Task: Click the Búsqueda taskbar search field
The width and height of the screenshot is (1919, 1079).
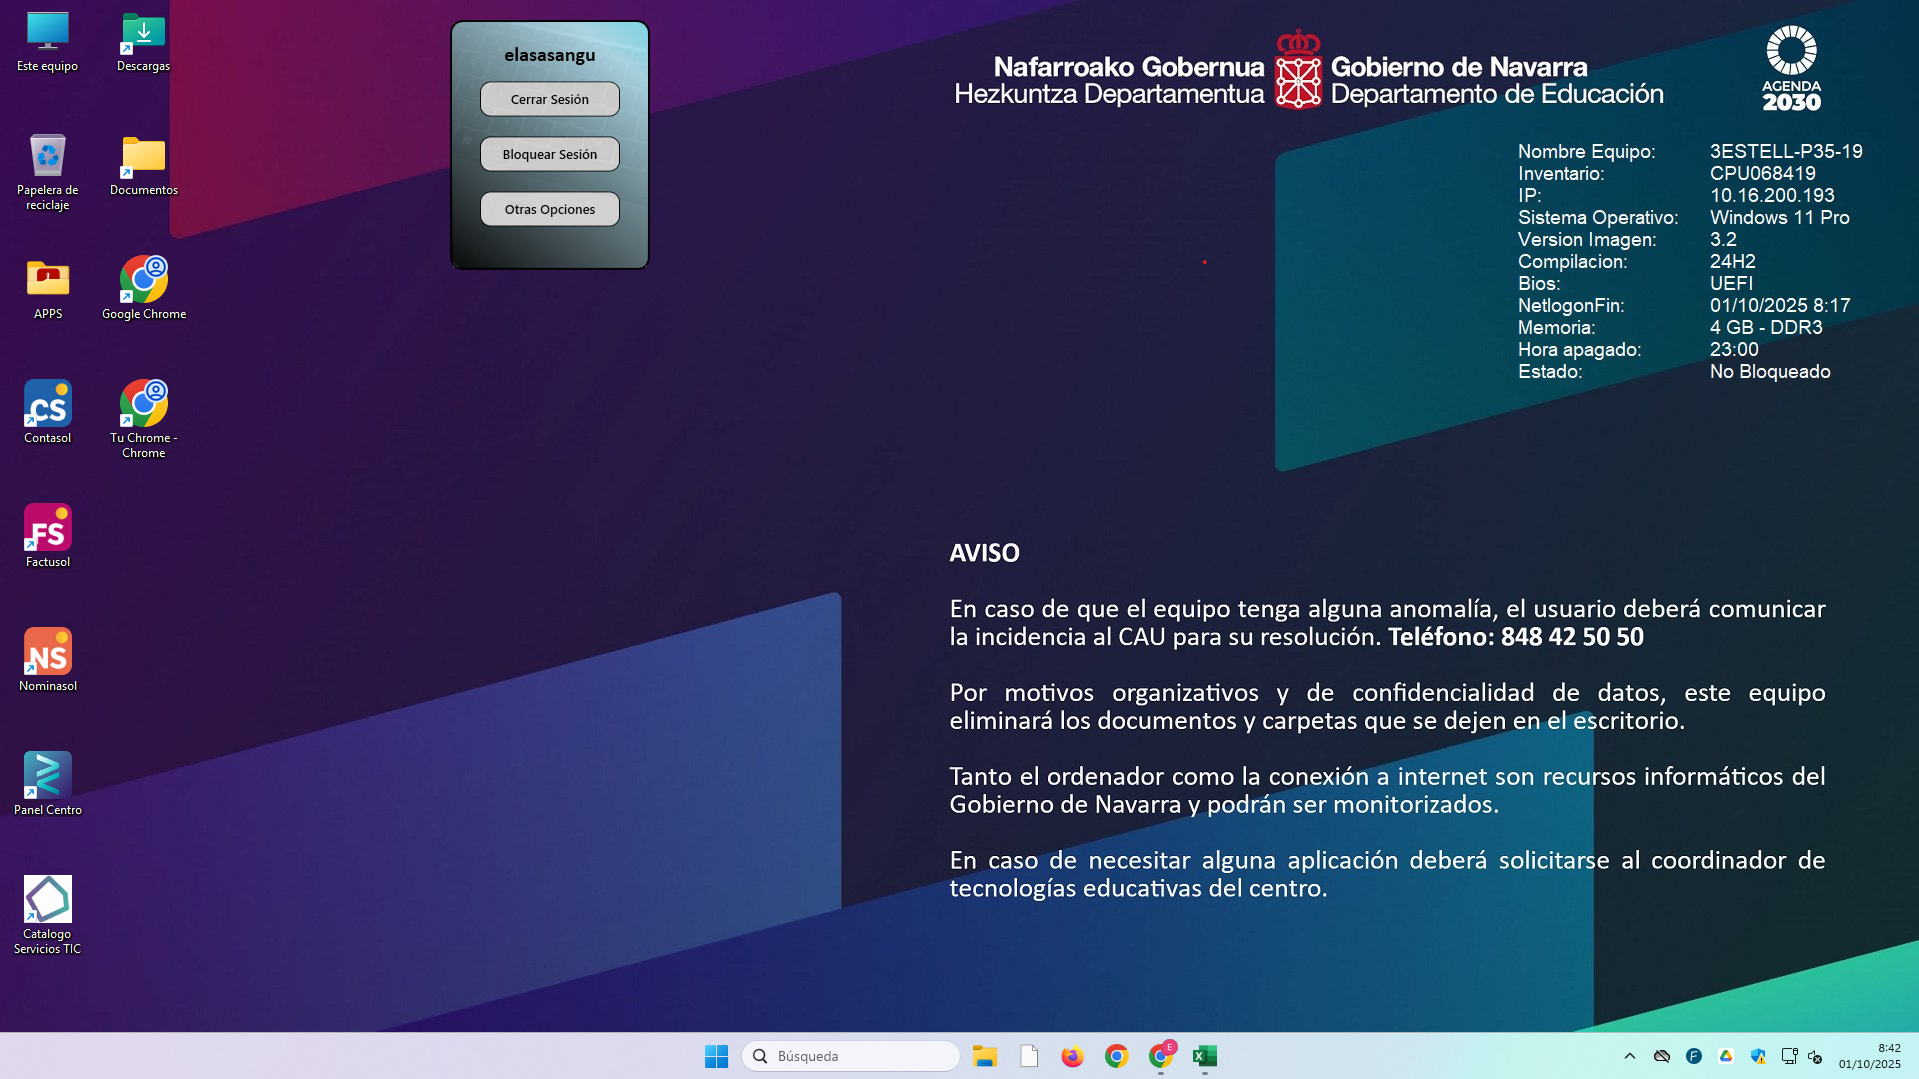Action: pyautogui.click(x=850, y=1056)
